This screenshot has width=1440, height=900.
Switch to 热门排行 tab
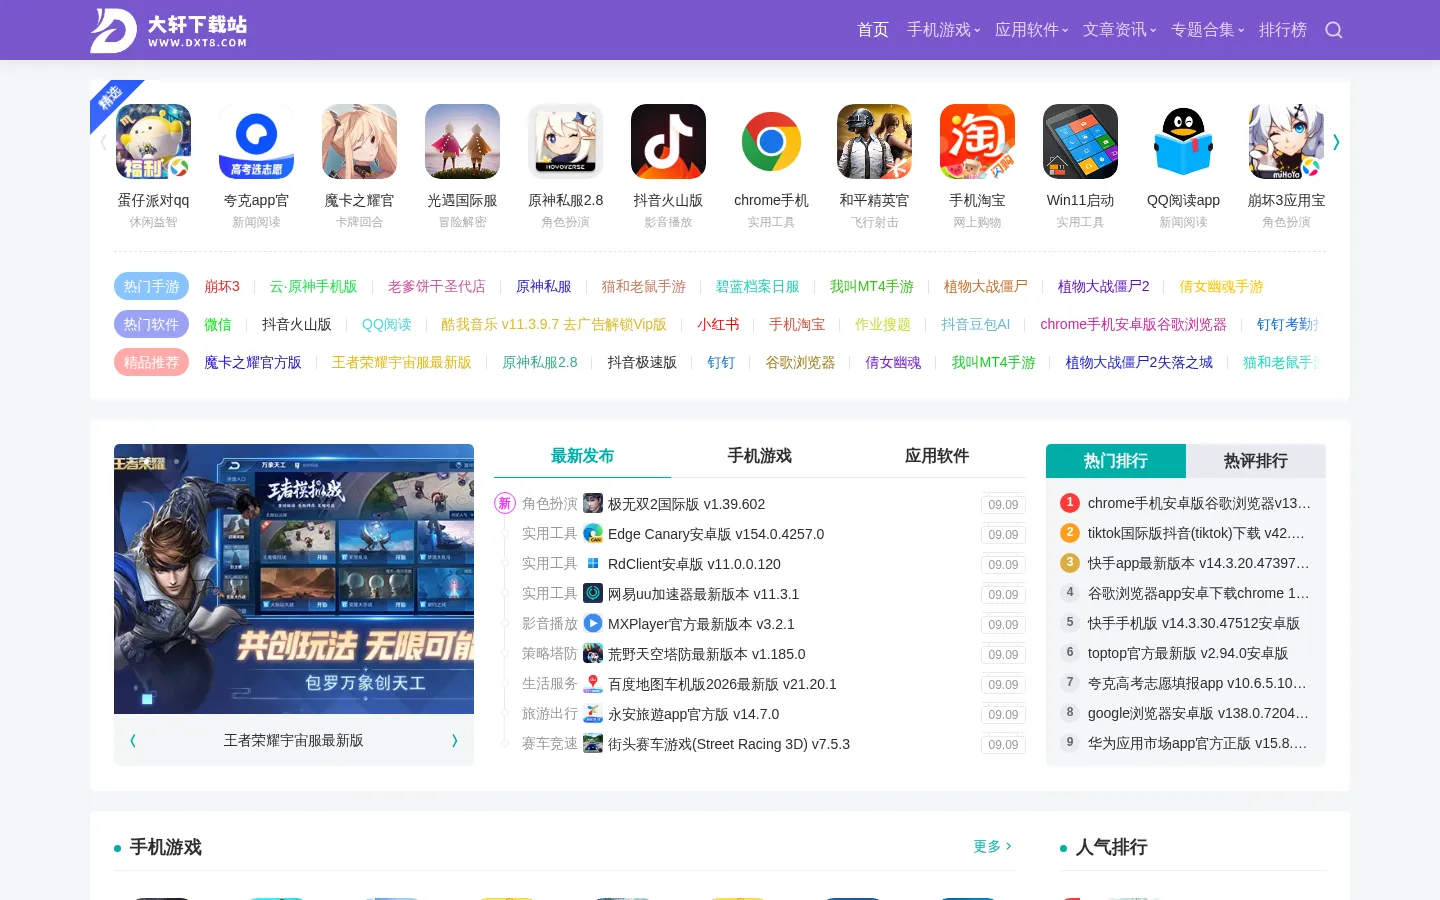(x=1116, y=461)
